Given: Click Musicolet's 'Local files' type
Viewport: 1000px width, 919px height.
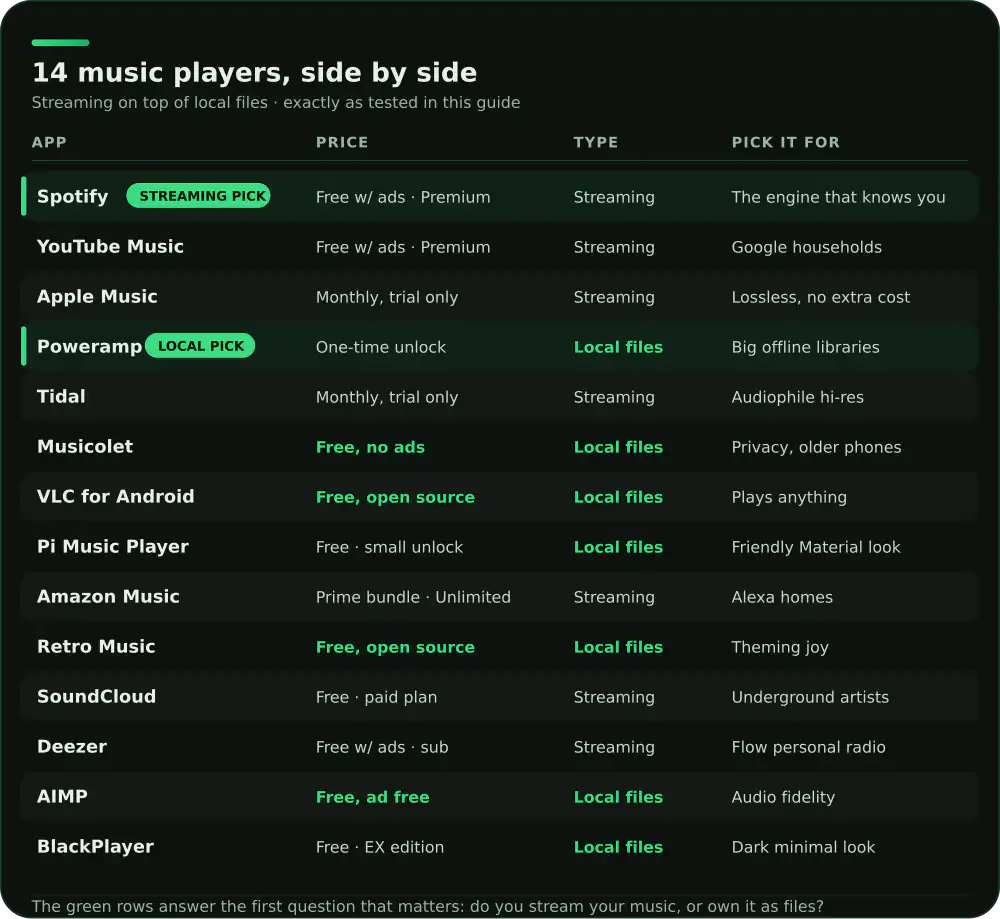Looking at the screenshot, I should 619,447.
